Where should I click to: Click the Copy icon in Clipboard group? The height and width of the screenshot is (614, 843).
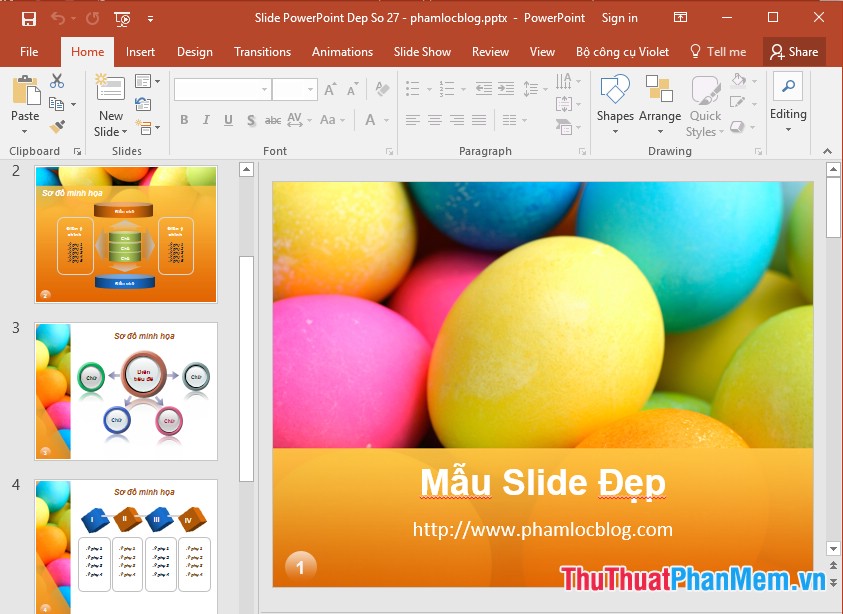coord(57,104)
